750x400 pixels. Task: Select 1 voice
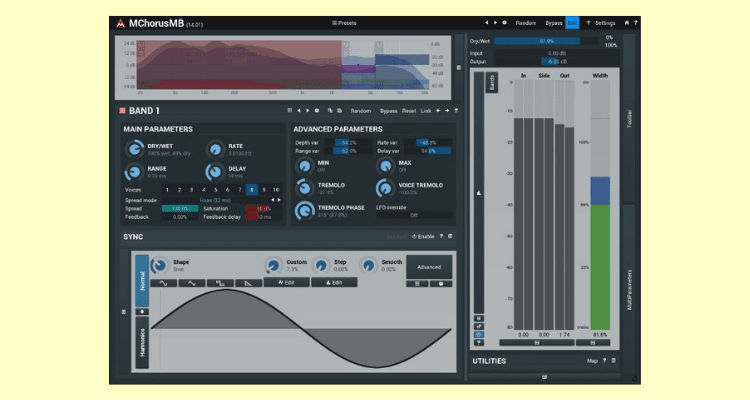[x=167, y=190]
